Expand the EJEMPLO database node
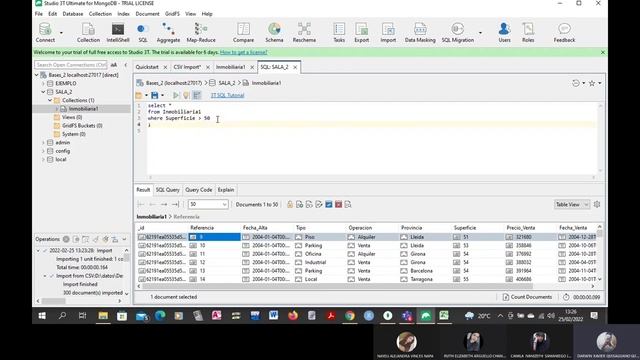Viewport: 640px width, 360px height. click(43, 83)
